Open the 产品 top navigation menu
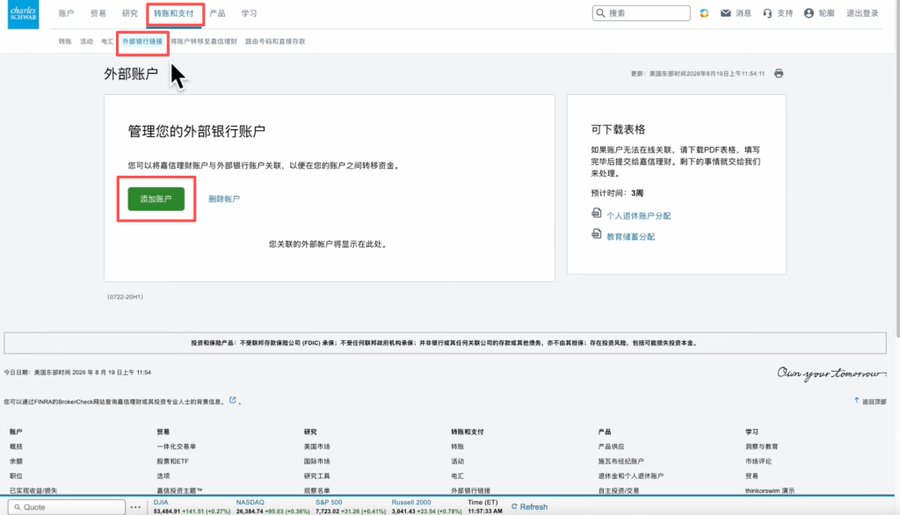The image size is (900, 515). pos(217,13)
